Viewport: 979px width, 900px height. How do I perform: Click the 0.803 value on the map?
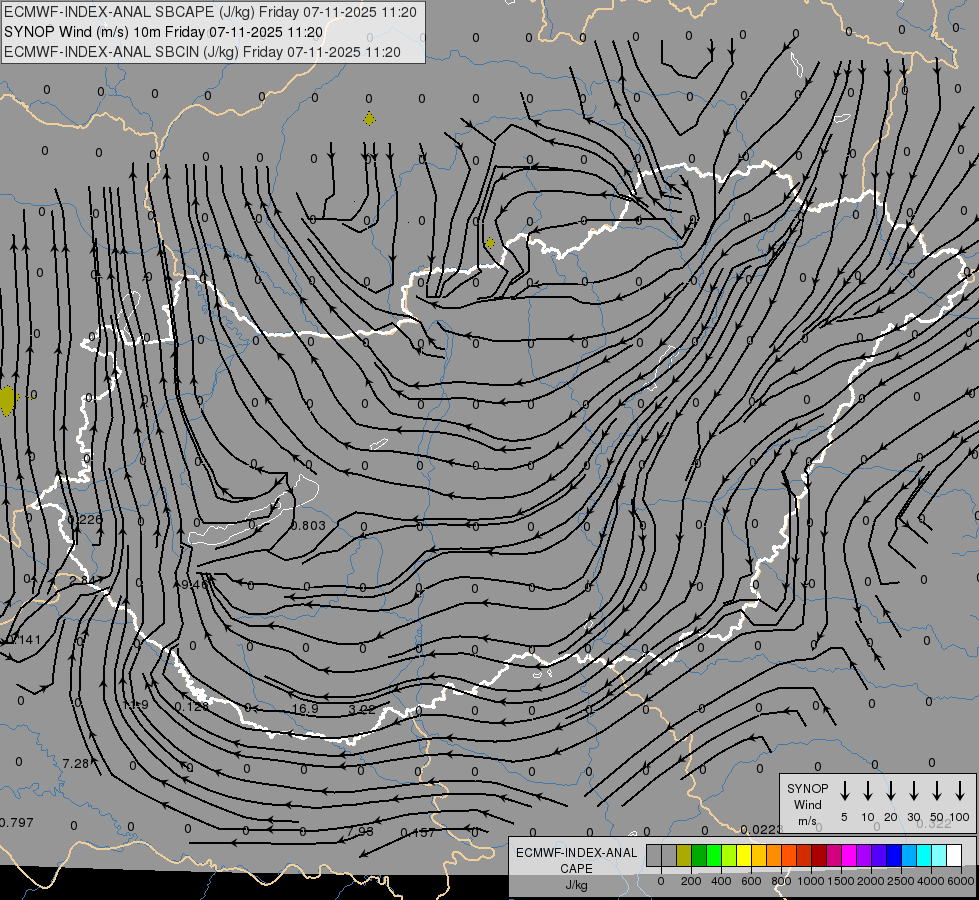click(x=308, y=526)
